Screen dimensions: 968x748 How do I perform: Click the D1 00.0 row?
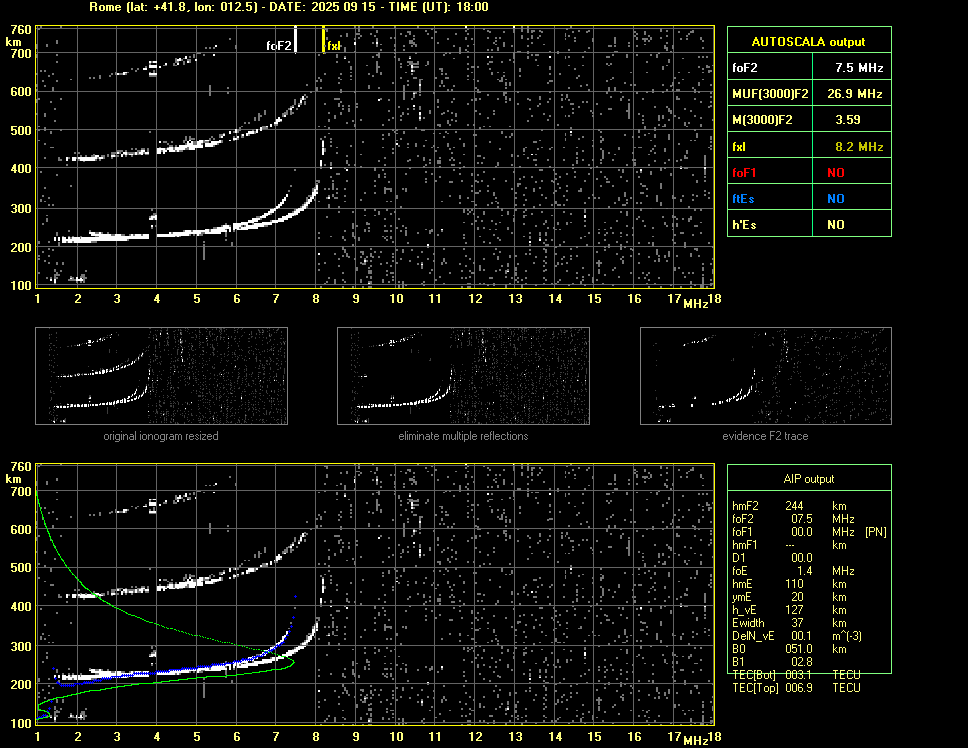(772, 558)
